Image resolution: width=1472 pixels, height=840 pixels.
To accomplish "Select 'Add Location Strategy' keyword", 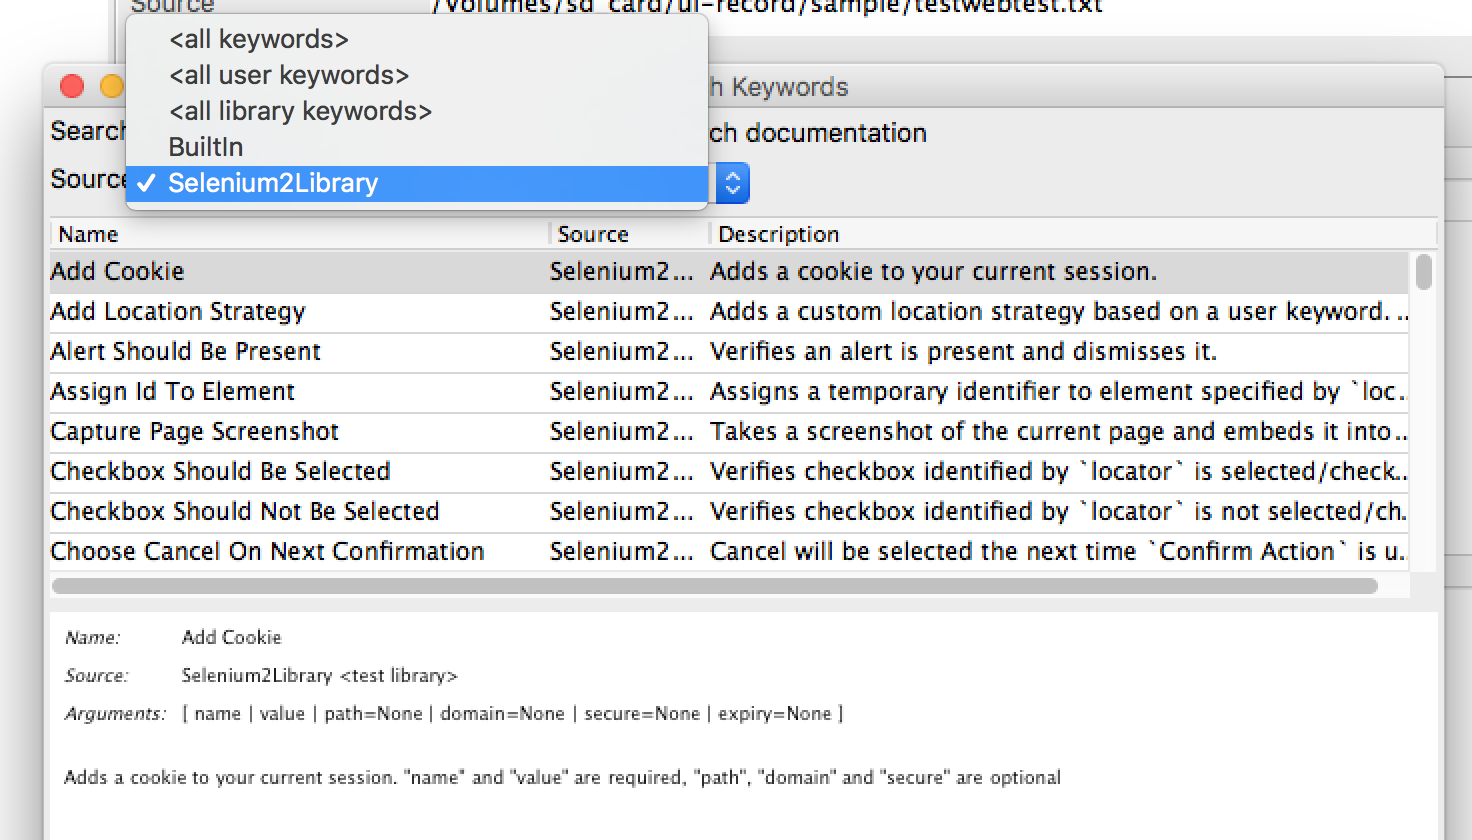I will click(x=729, y=312).
